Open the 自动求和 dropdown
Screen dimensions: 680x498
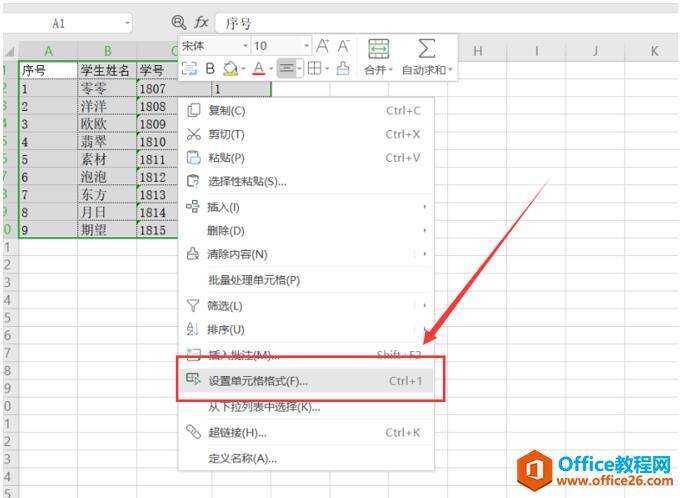tap(427, 70)
